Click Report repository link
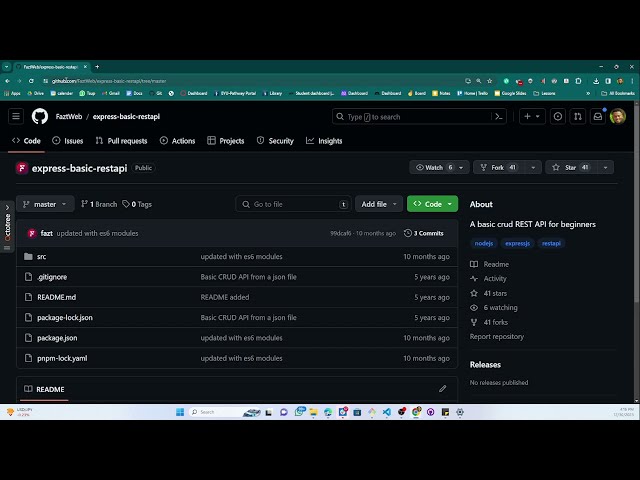The height and width of the screenshot is (480, 640). pyautogui.click(x=497, y=337)
